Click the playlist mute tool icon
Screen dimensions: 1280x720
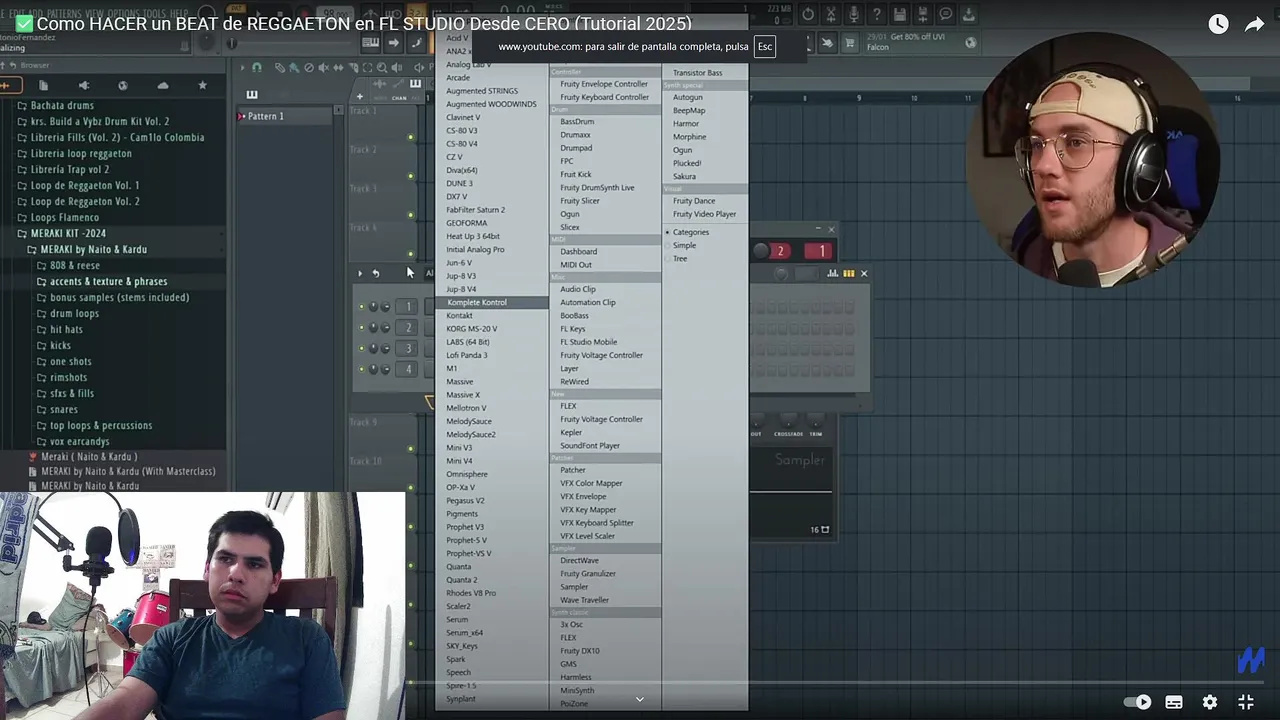pos(324,68)
